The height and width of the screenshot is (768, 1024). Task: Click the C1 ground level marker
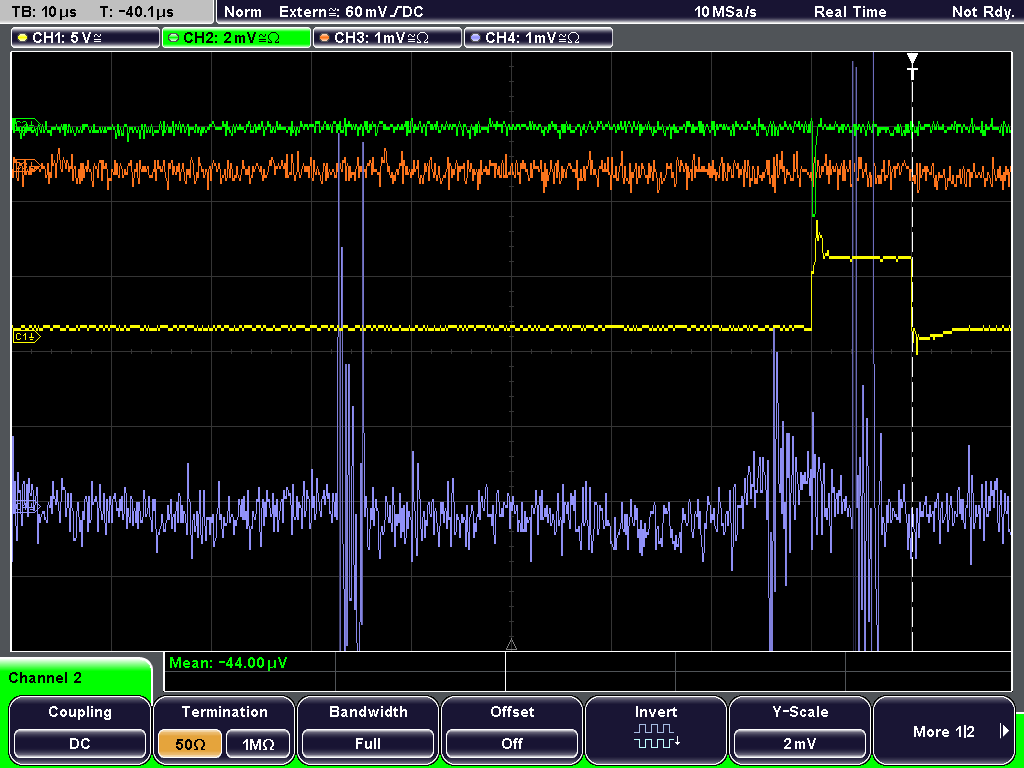tap(27, 336)
